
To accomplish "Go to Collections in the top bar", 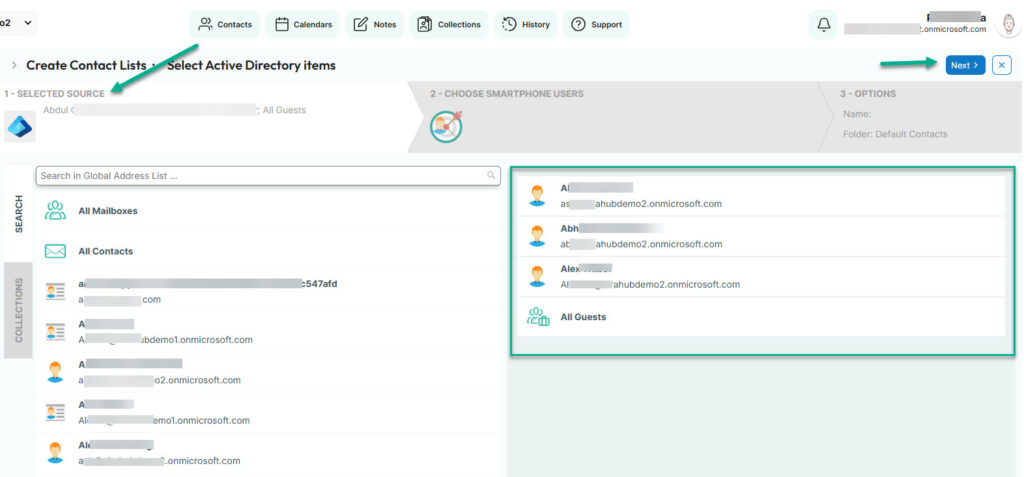I will point(449,25).
